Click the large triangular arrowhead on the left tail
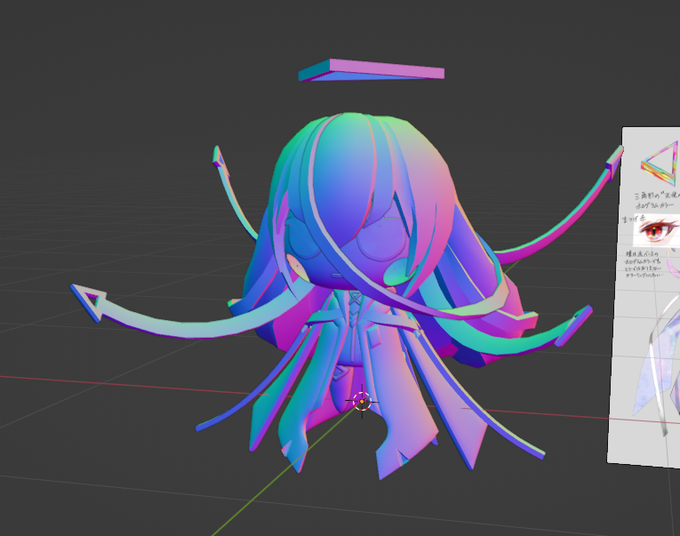 tap(90, 301)
